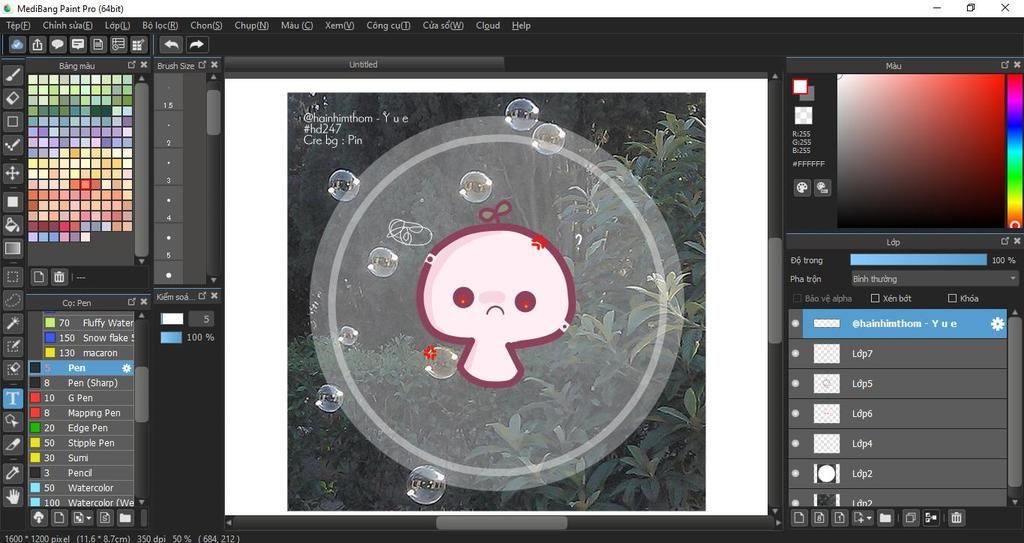The width and height of the screenshot is (1024, 543).
Task: Click the export/share icon in toolbar
Action: pos(37,44)
